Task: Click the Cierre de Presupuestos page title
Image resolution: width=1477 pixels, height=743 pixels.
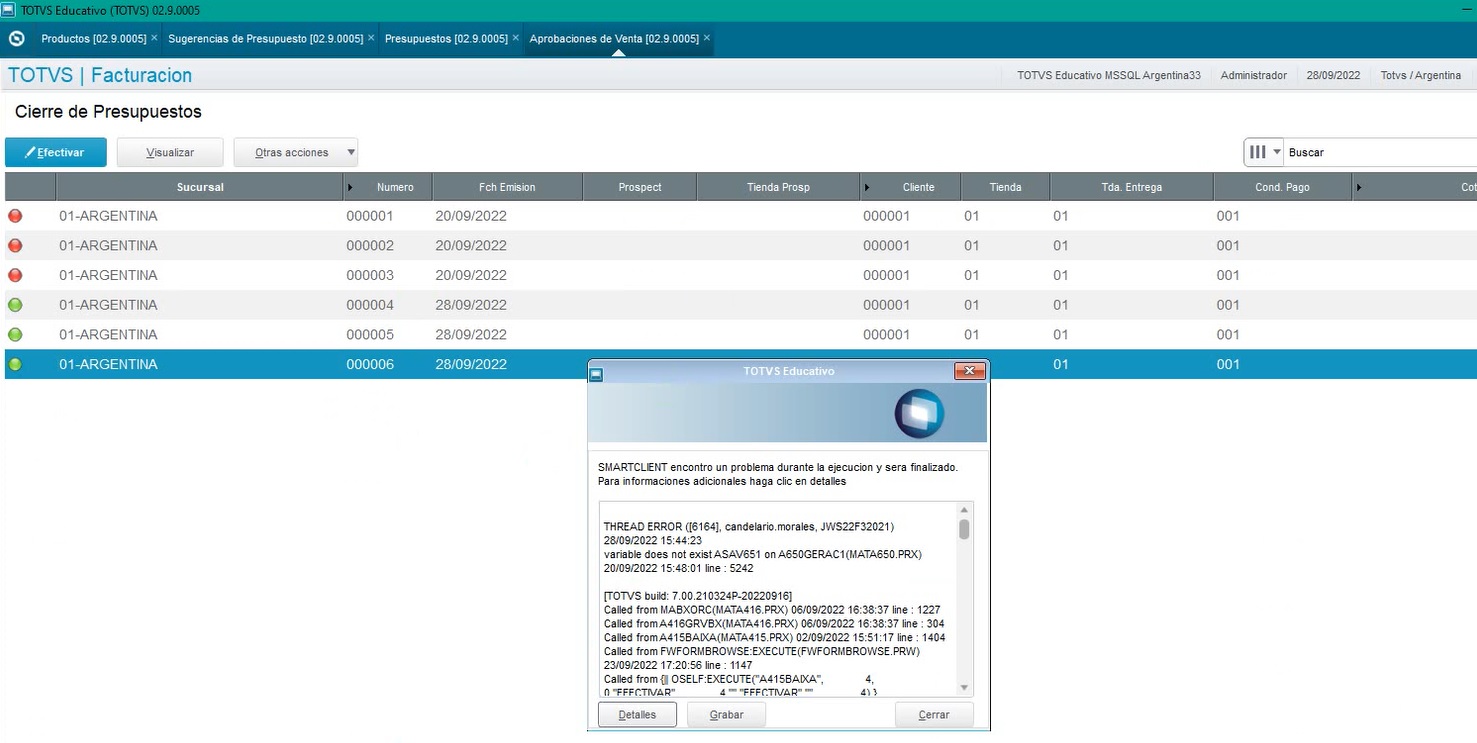Action: 108,112
